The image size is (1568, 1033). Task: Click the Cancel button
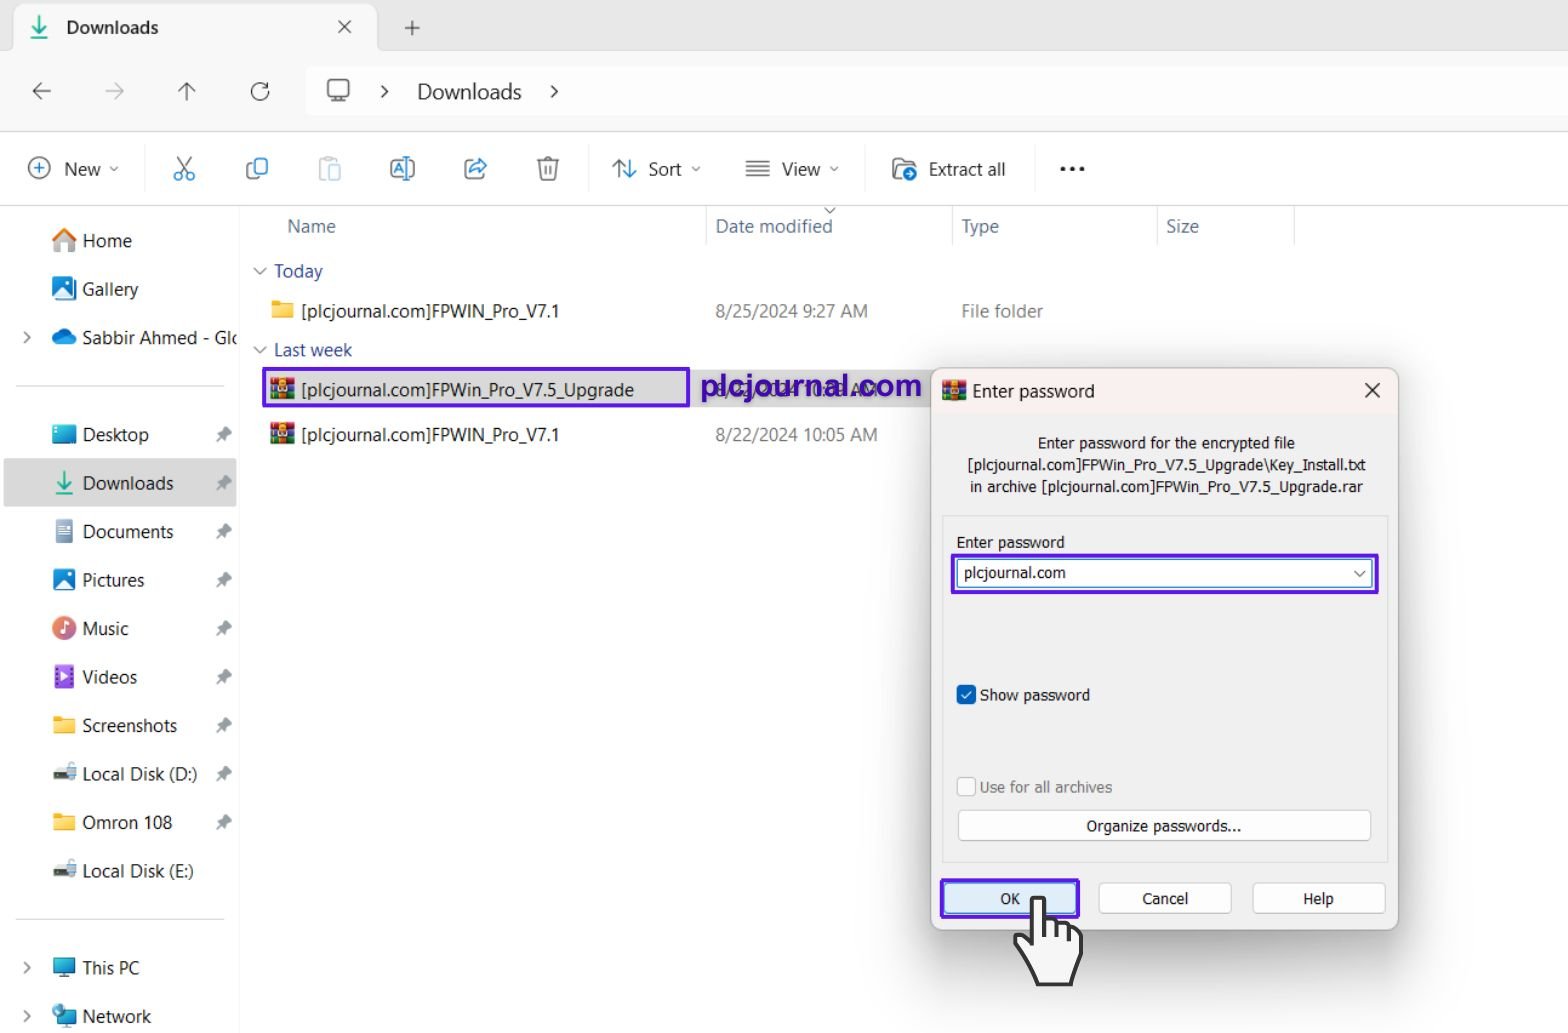pyautogui.click(x=1165, y=898)
